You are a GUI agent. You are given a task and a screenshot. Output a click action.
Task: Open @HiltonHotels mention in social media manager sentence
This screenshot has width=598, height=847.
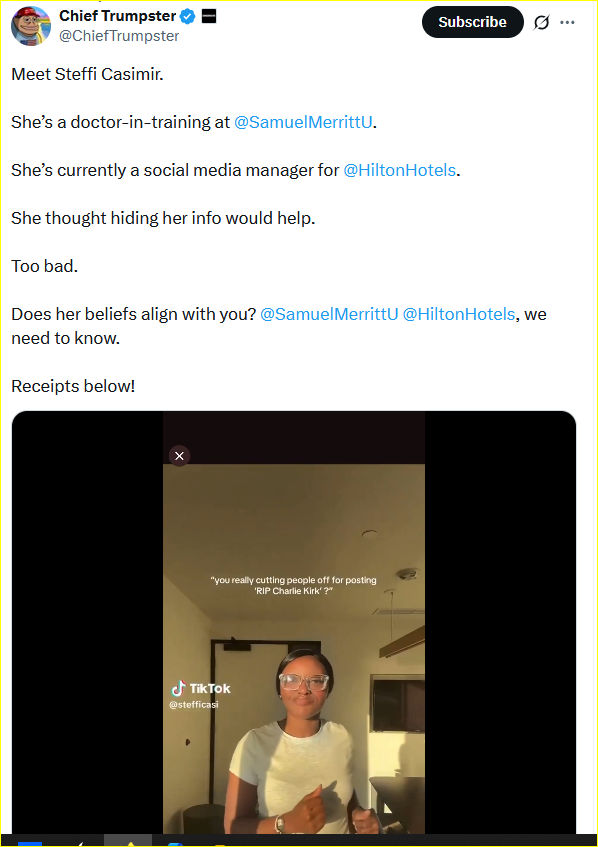(400, 170)
